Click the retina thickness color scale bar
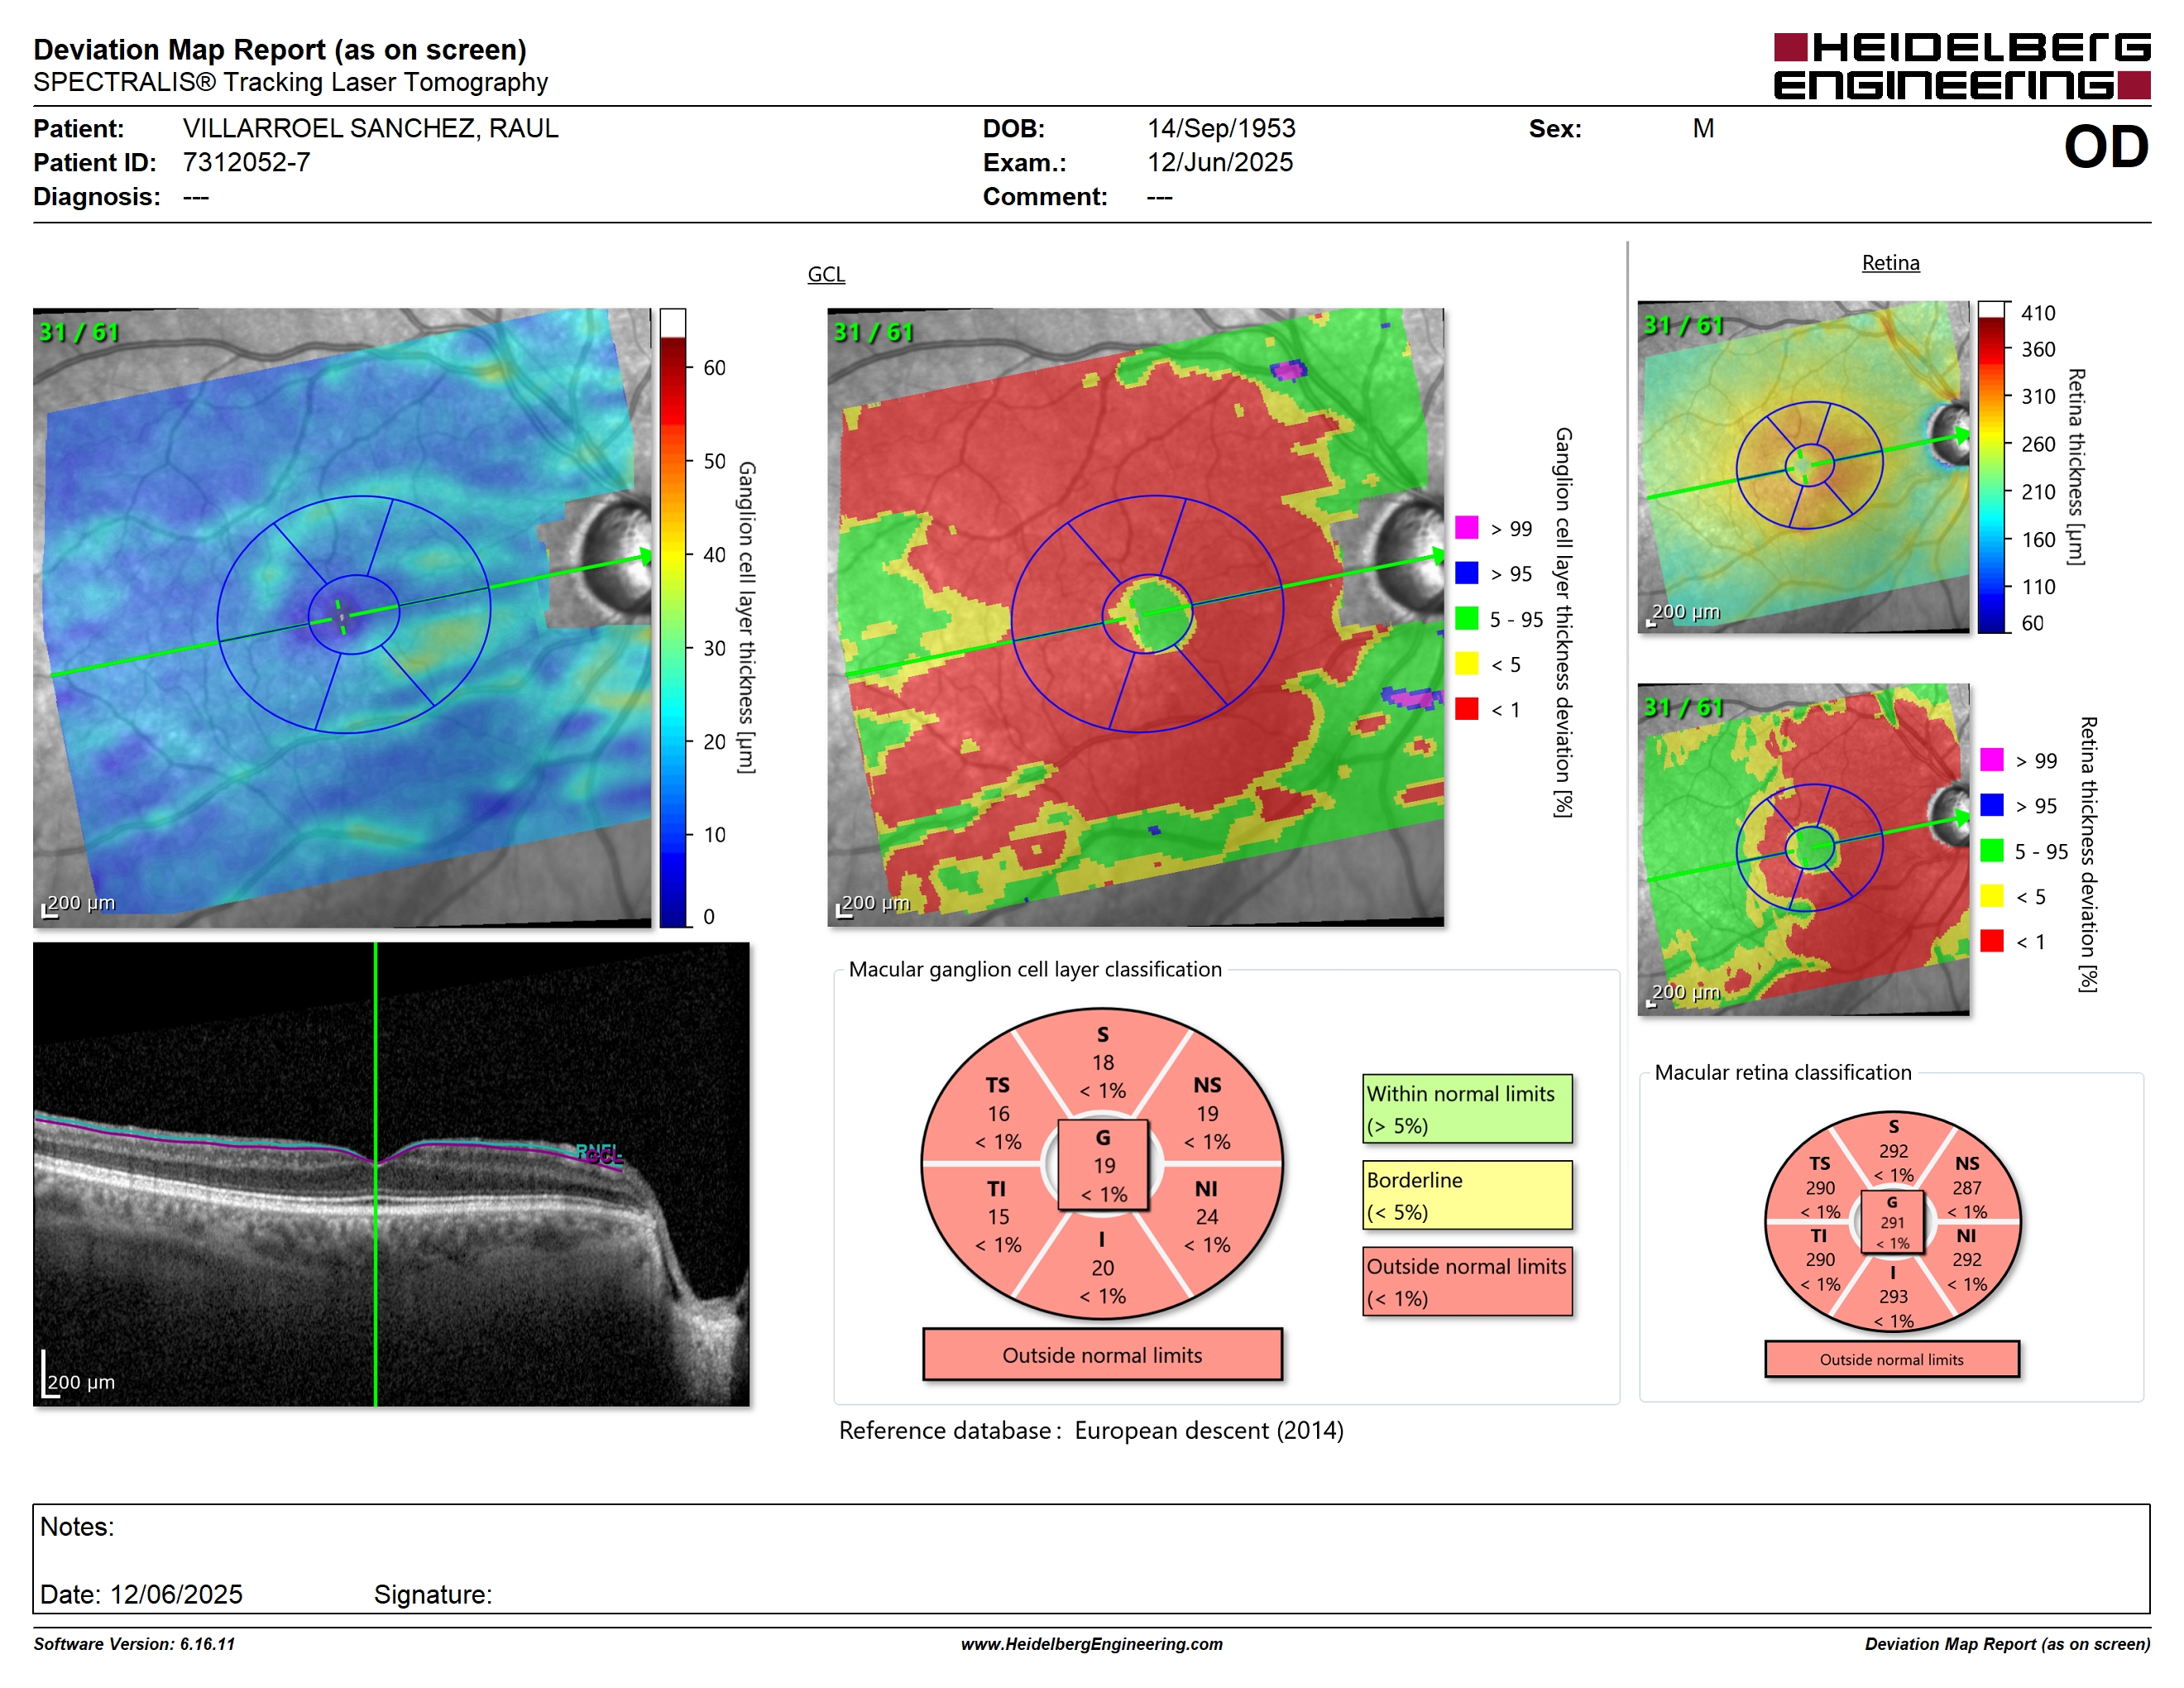The image size is (2184, 1688). [x=1991, y=467]
